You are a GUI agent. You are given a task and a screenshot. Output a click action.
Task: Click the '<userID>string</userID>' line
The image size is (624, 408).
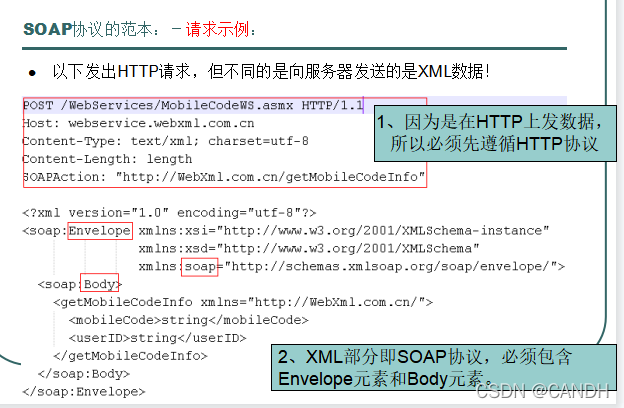point(158,338)
